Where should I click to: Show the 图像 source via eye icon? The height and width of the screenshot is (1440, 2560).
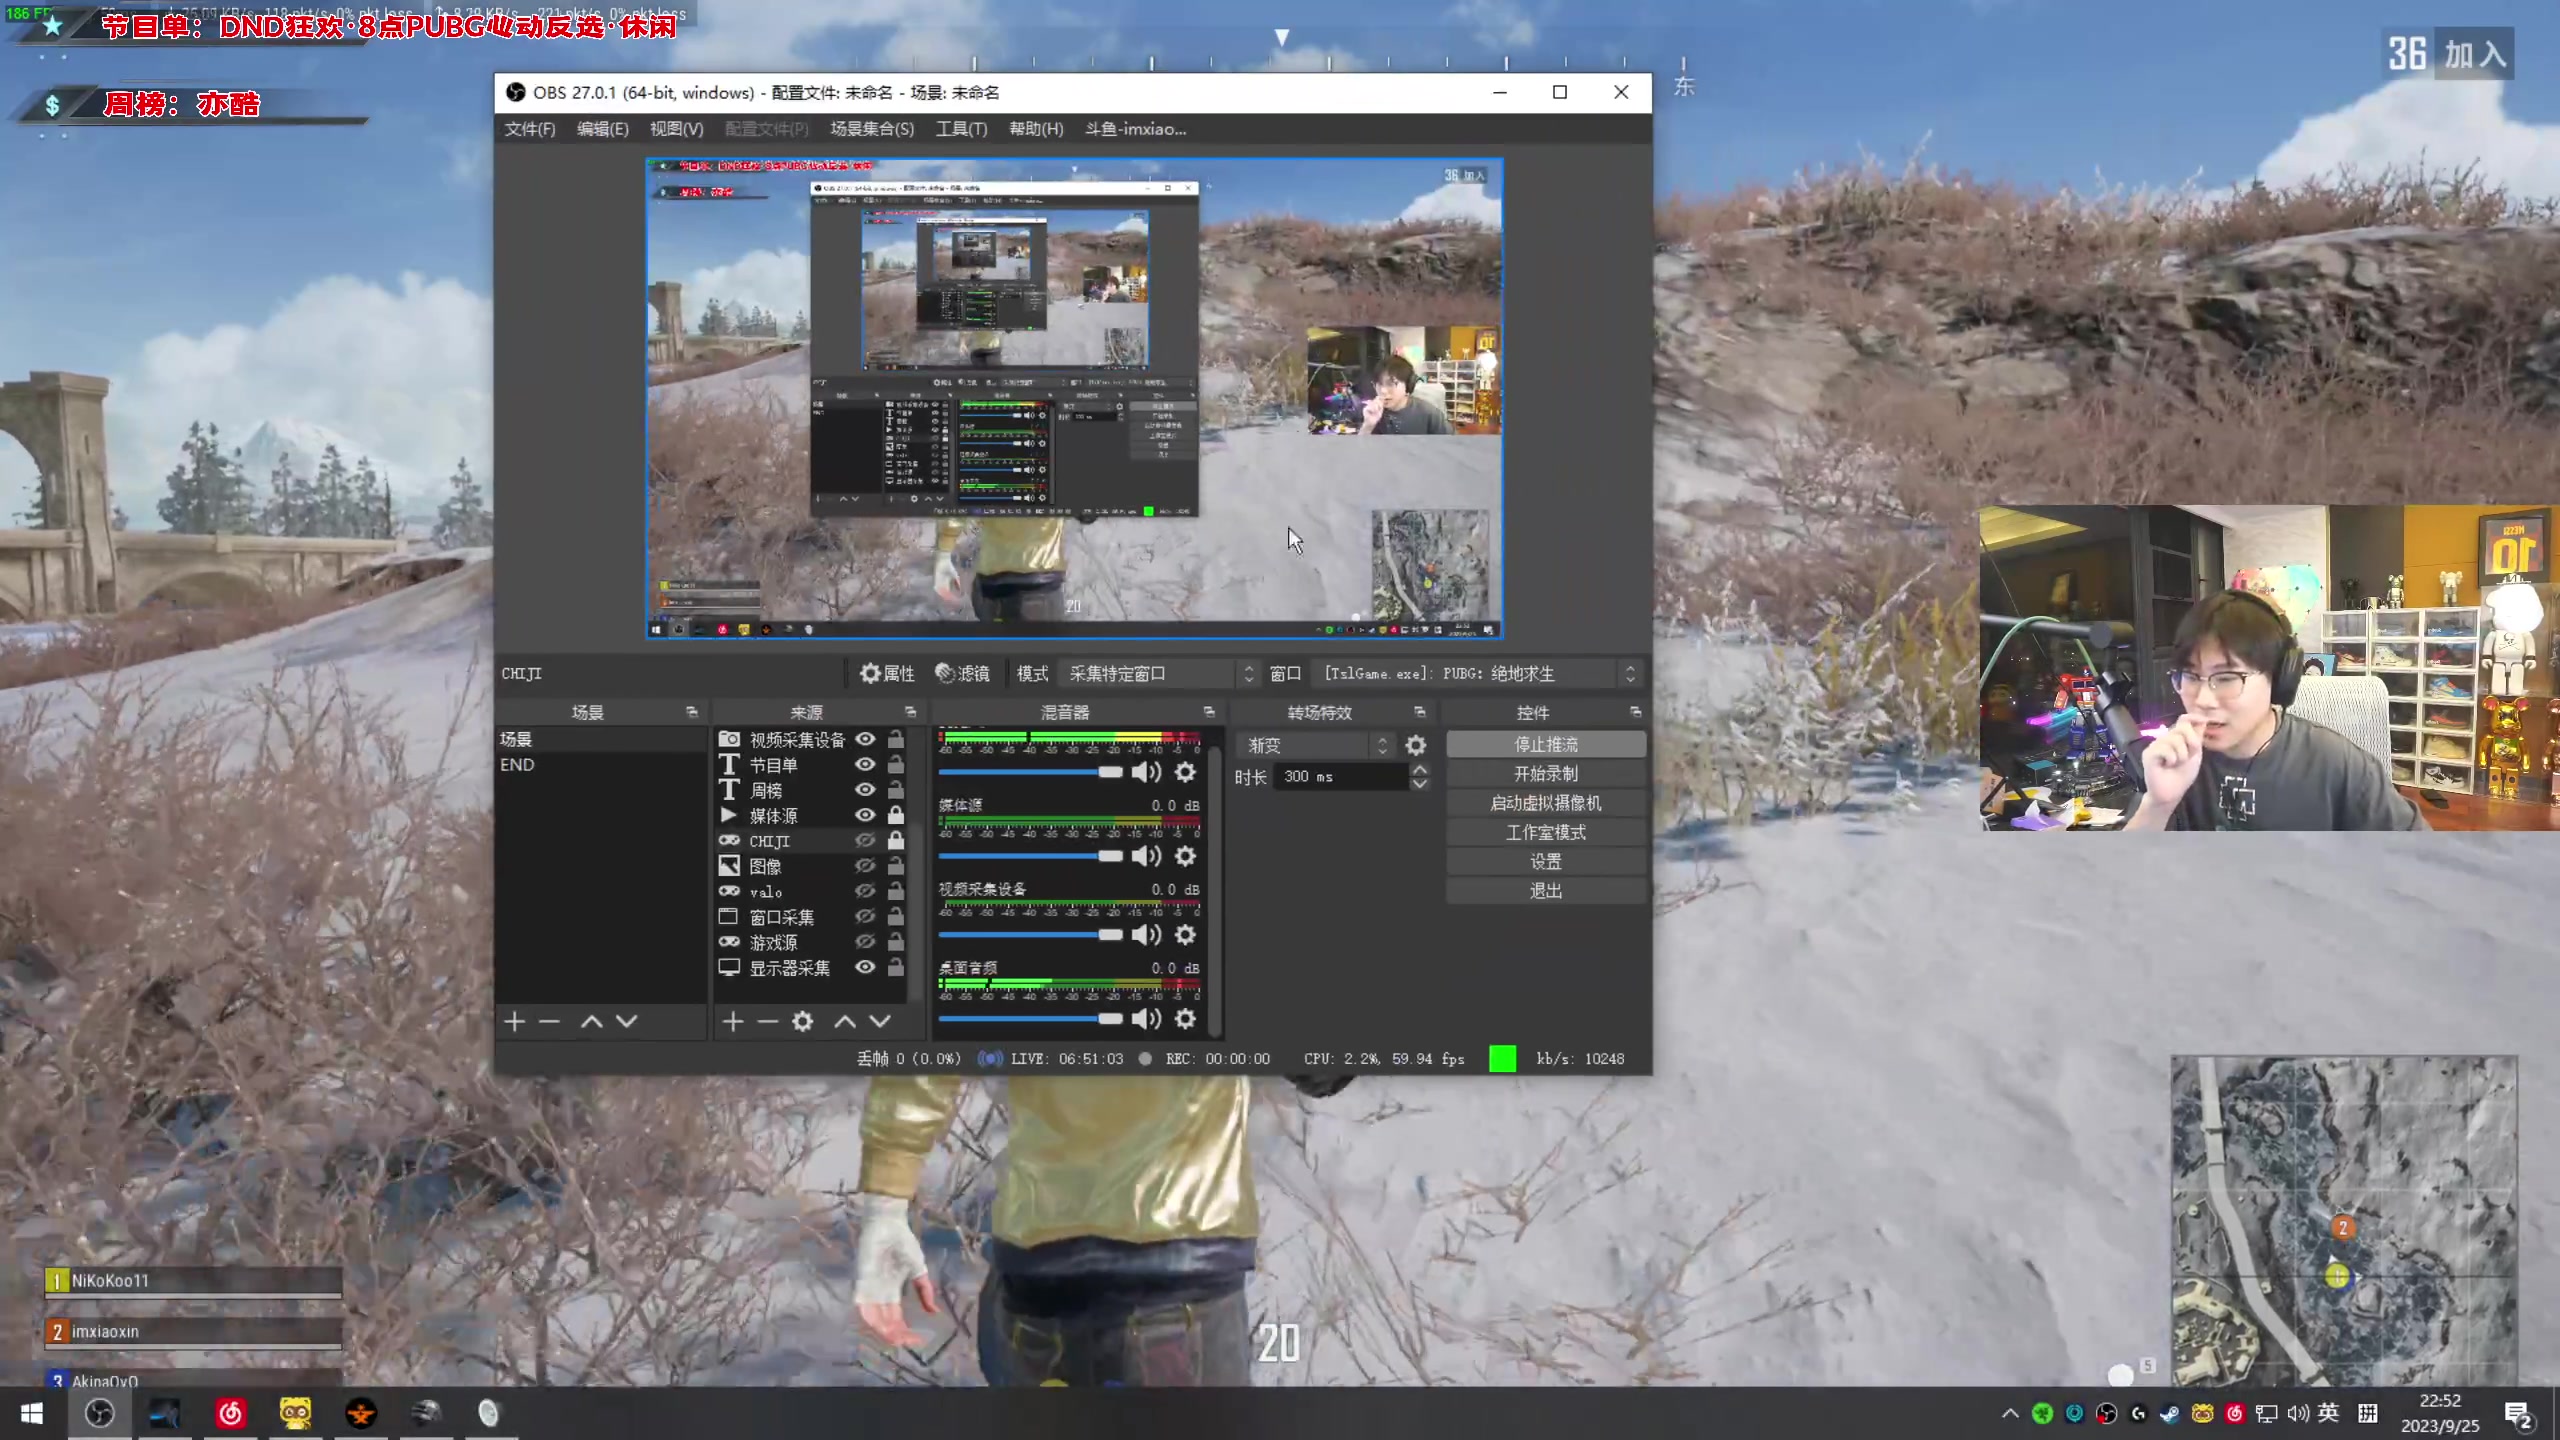tap(865, 866)
